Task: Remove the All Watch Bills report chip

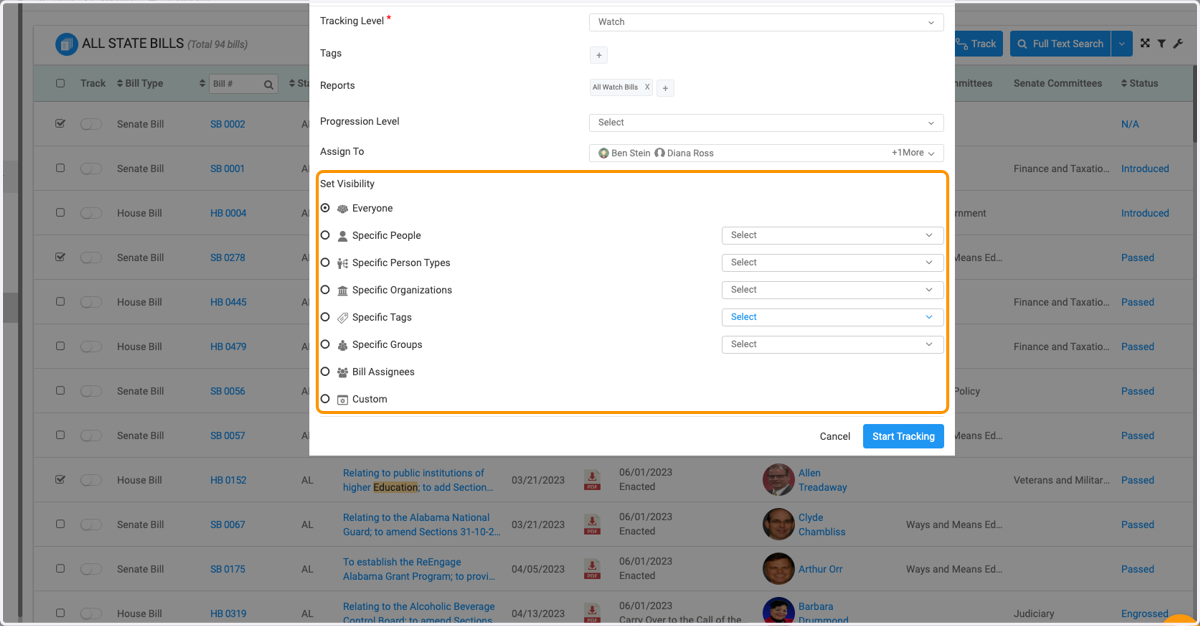Action: click(647, 87)
